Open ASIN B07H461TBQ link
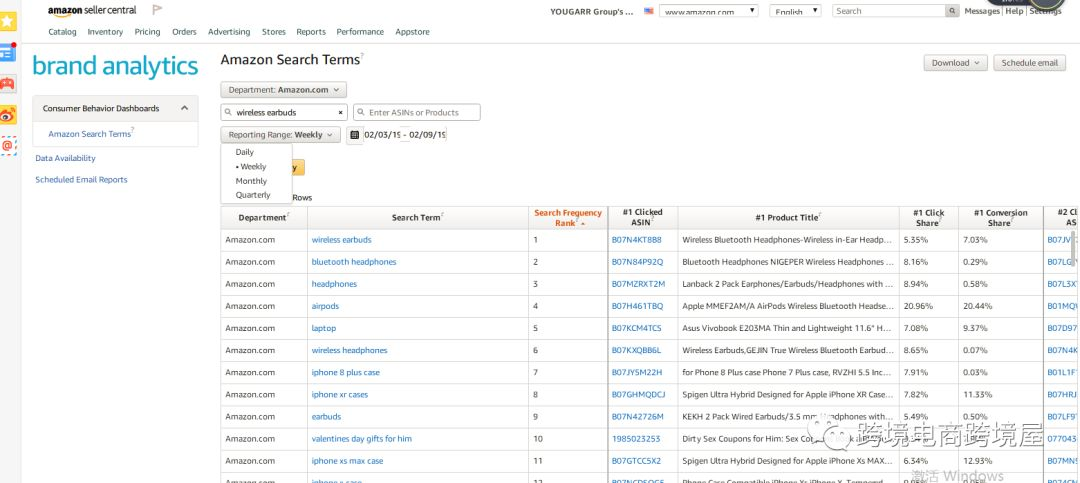The image size is (1080, 483). [x=637, y=306]
